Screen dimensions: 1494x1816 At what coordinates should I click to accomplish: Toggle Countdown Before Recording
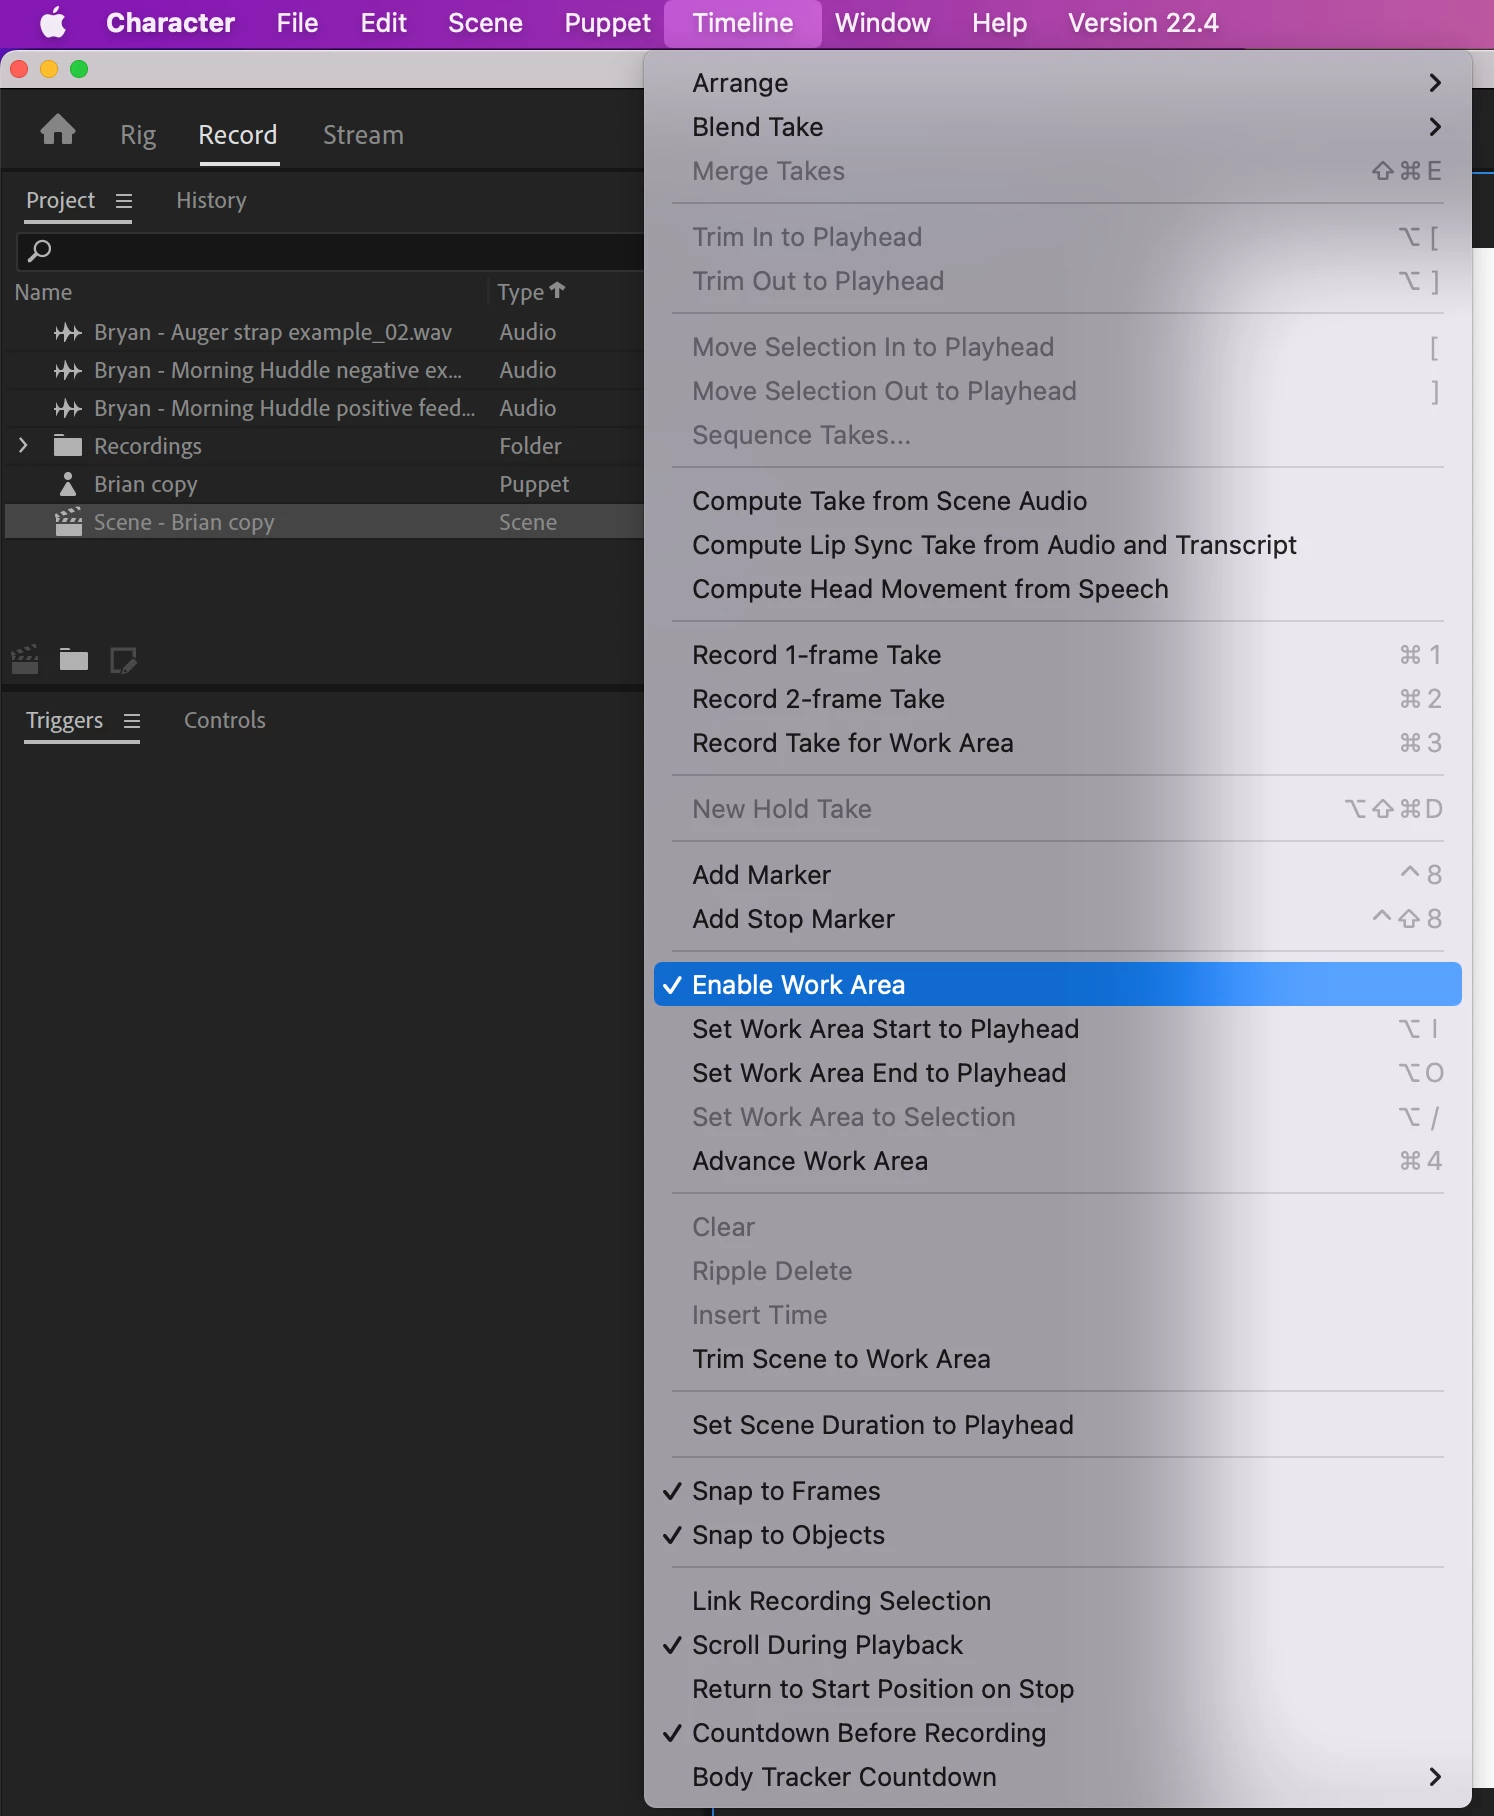1057,1732
